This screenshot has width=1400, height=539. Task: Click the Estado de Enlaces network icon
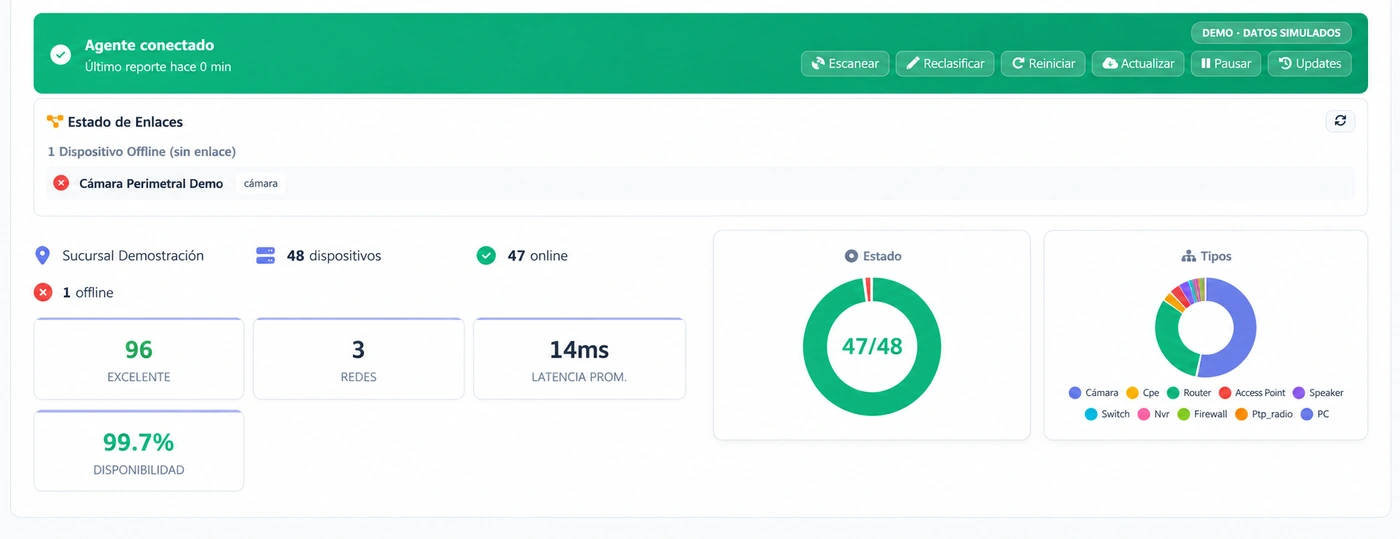click(55, 122)
